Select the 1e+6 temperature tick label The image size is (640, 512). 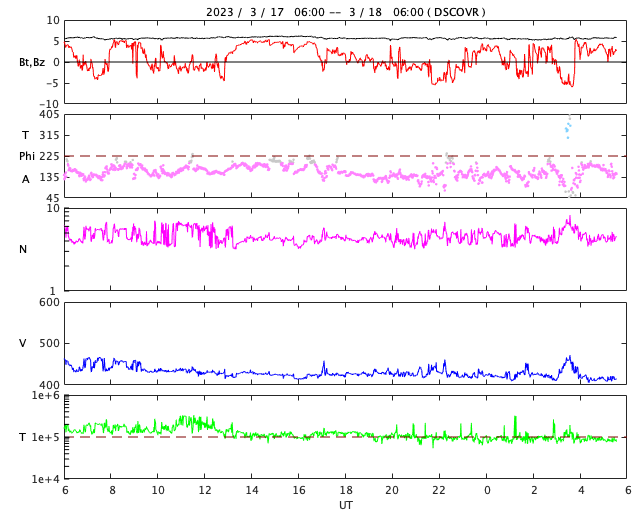[x=46, y=396]
